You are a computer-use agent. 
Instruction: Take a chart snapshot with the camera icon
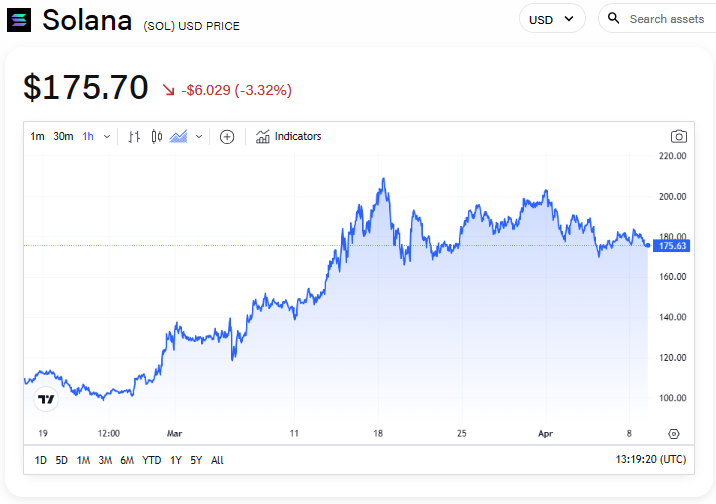coord(679,137)
